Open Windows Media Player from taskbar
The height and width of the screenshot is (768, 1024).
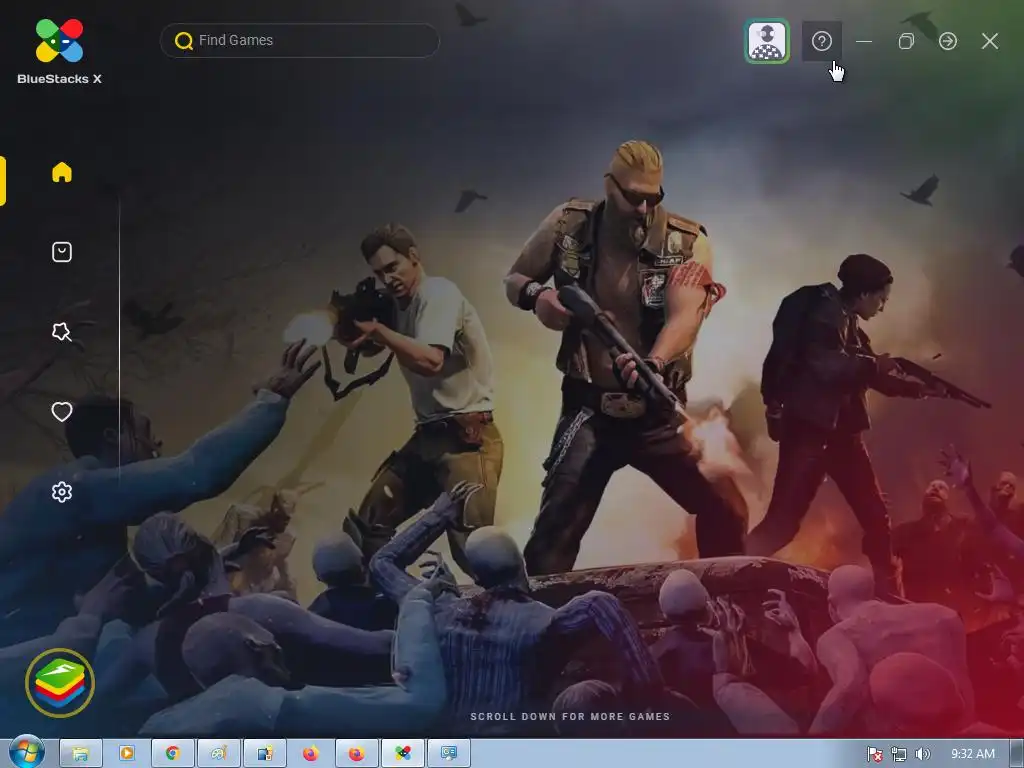(127, 754)
